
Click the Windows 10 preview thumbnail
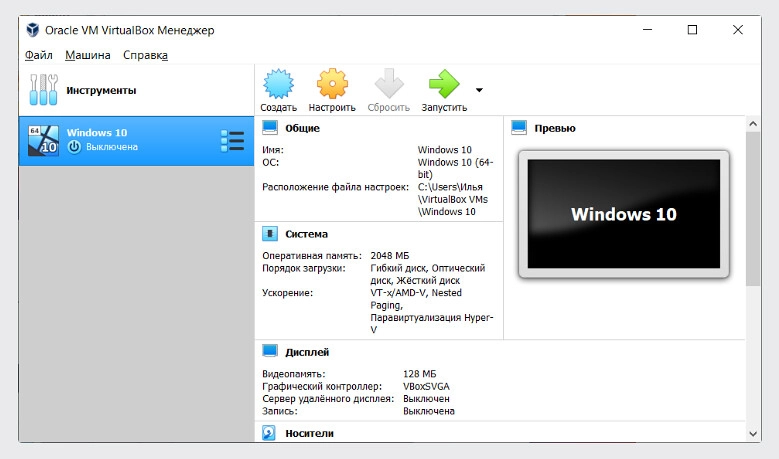623,214
